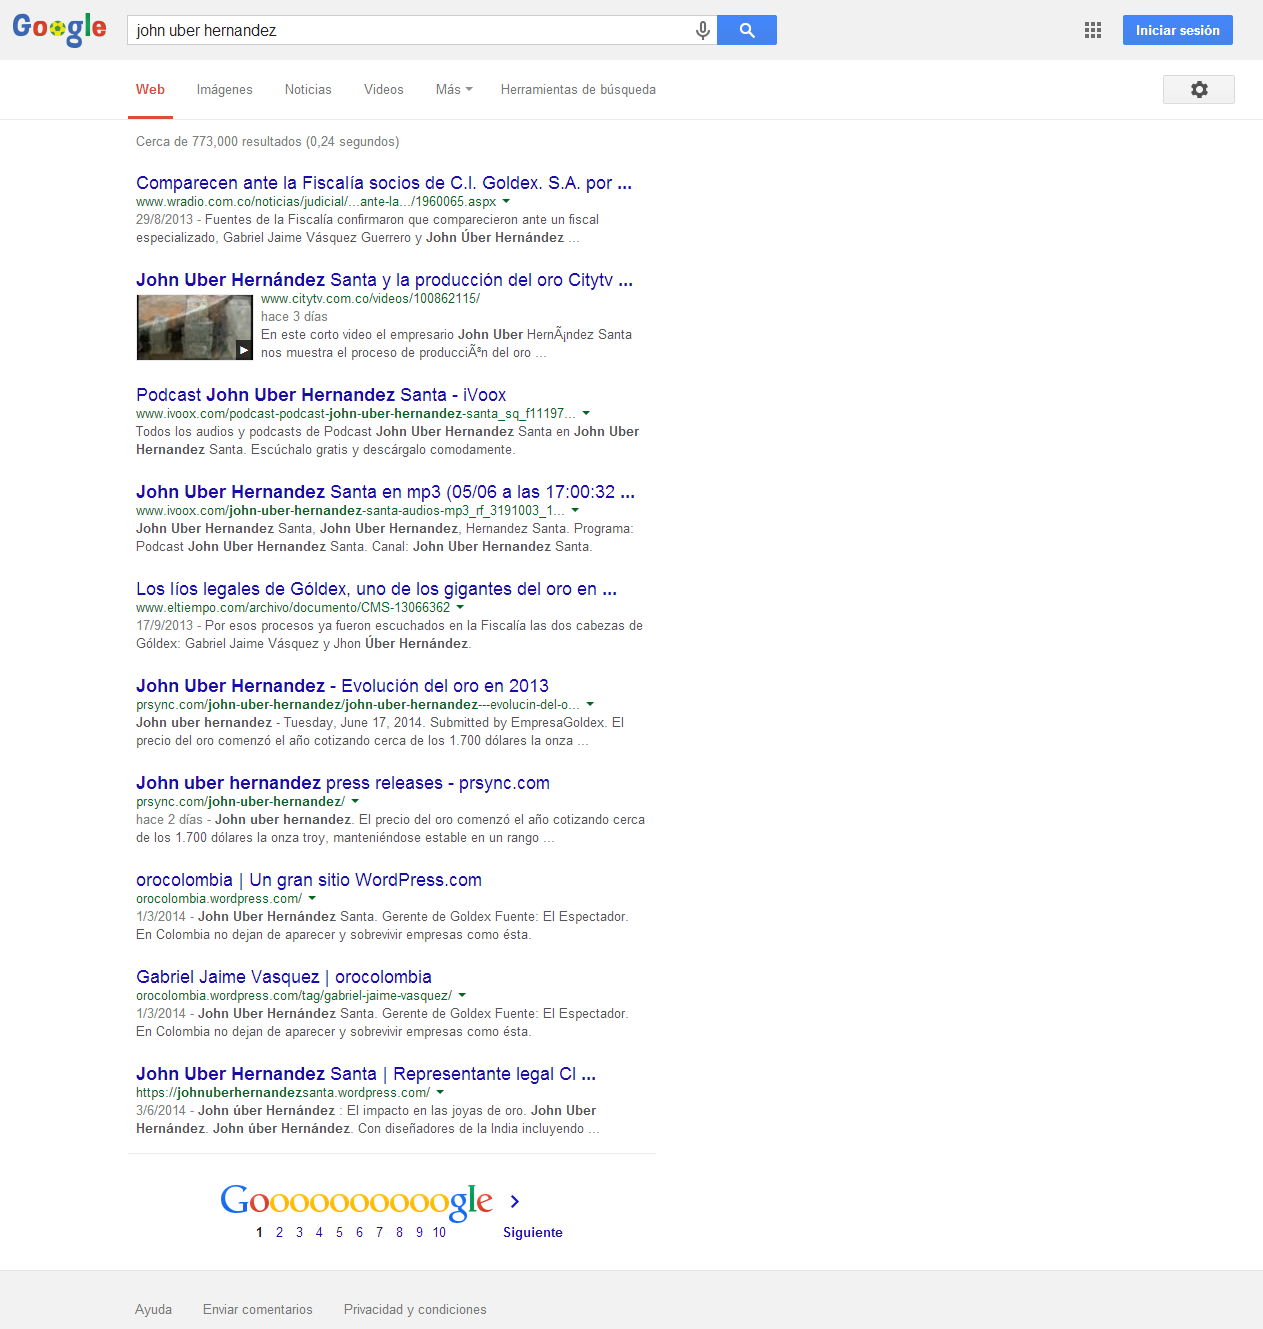Go to results page 7

tap(379, 1232)
